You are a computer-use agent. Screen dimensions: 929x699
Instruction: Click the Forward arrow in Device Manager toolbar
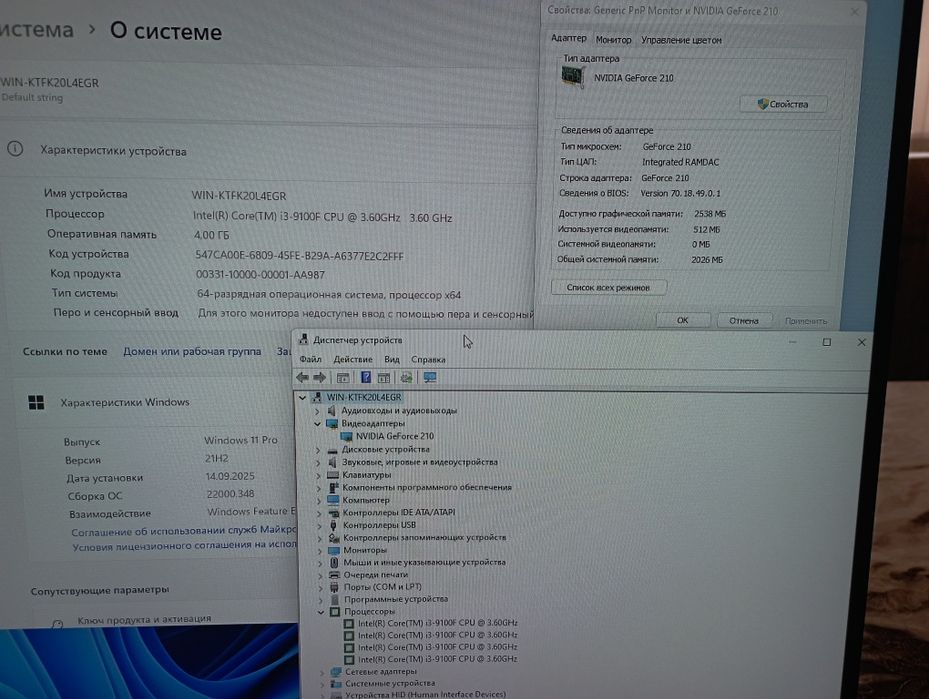[x=319, y=377]
